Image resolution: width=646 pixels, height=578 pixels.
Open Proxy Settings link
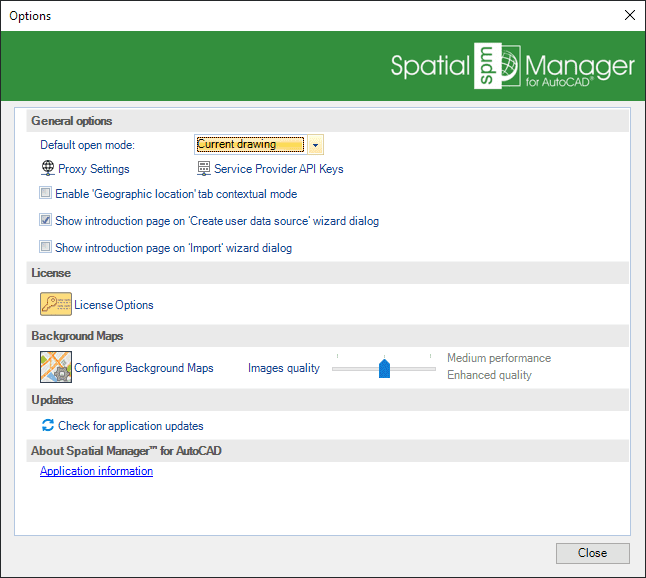pyautogui.click(x=94, y=169)
